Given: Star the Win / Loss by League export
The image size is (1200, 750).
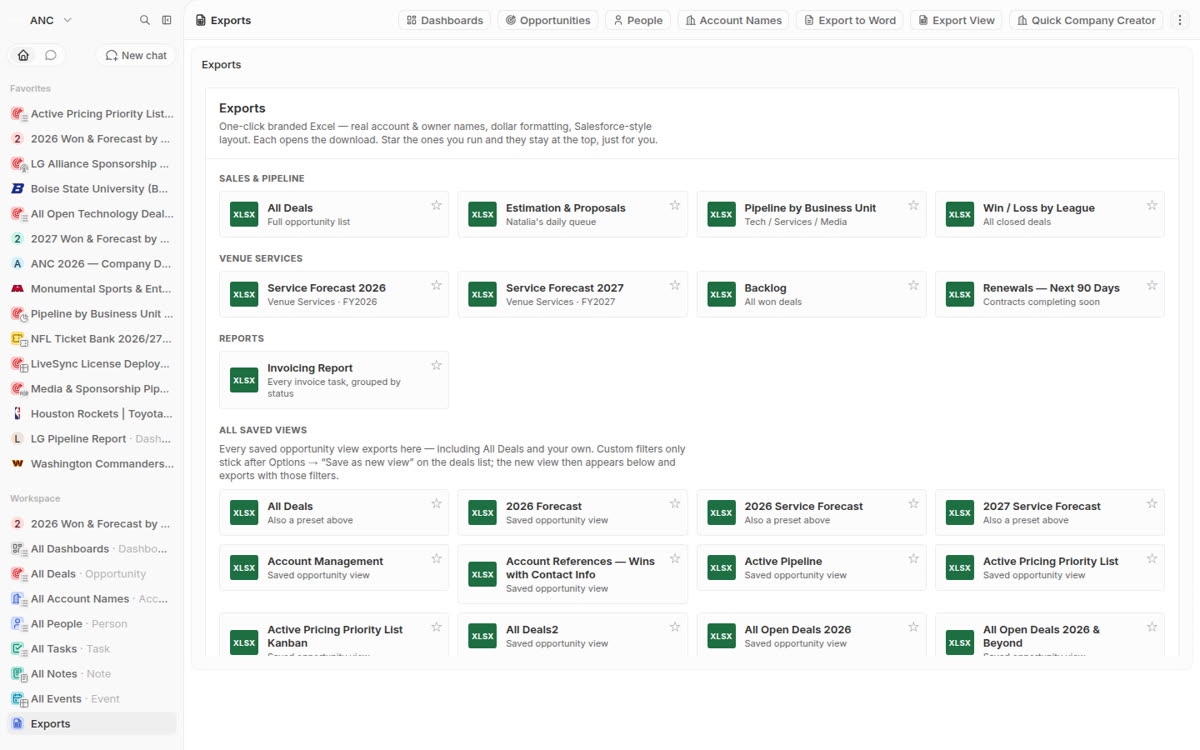Looking at the screenshot, I should click(x=1152, y=205).
